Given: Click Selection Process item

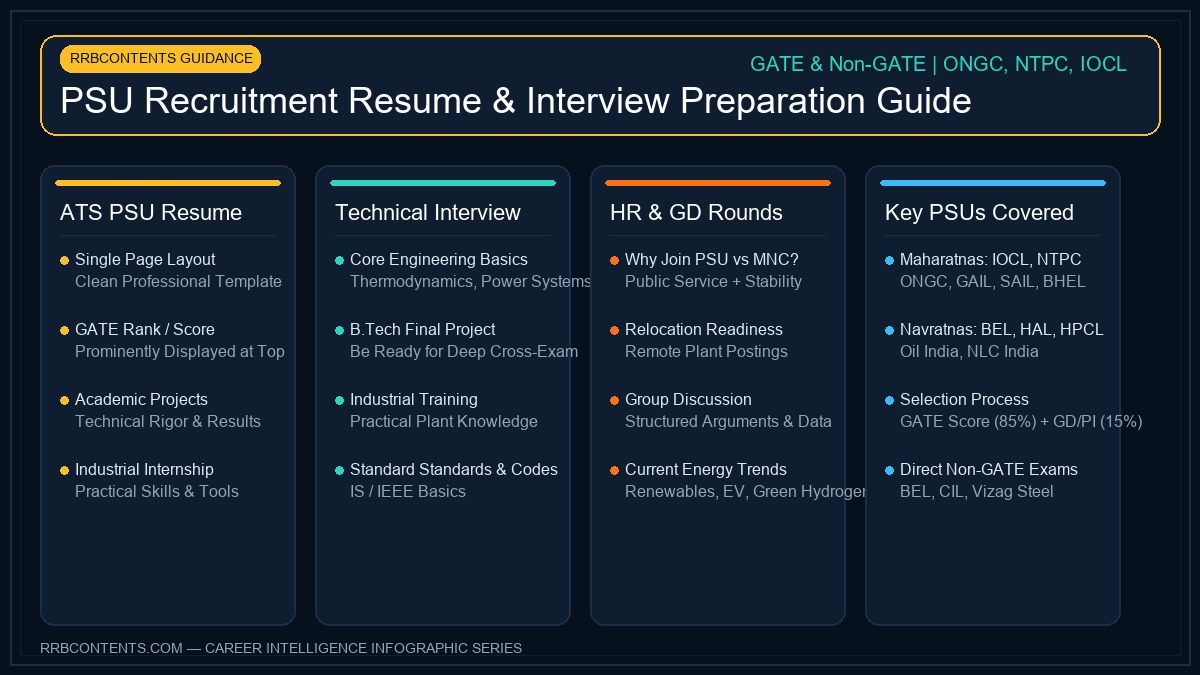Looking at the screenshot, I should [x=964, y=400].
